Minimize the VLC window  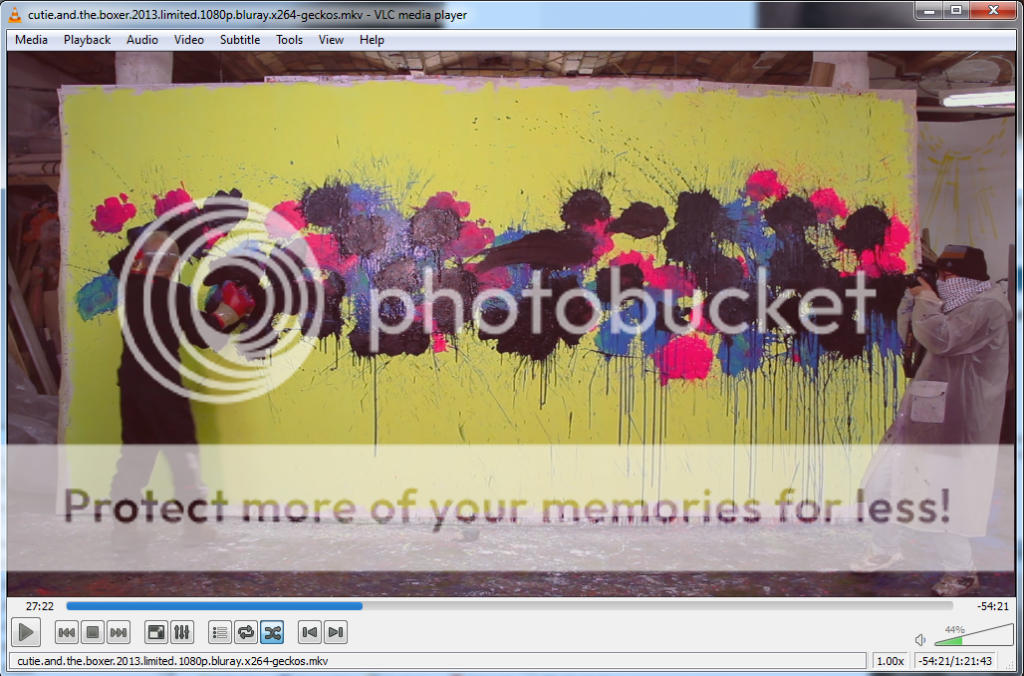tap(930, 10)
